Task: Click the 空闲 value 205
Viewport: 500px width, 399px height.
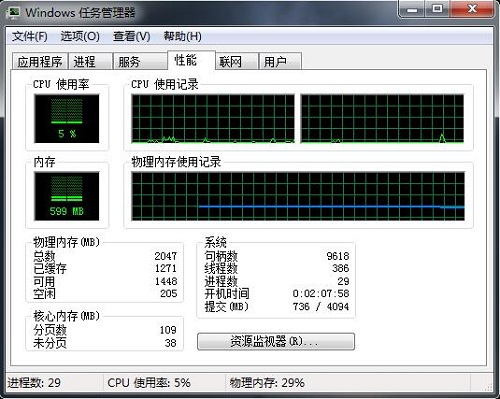Action: pyautogui.click(x=169, y=294)
